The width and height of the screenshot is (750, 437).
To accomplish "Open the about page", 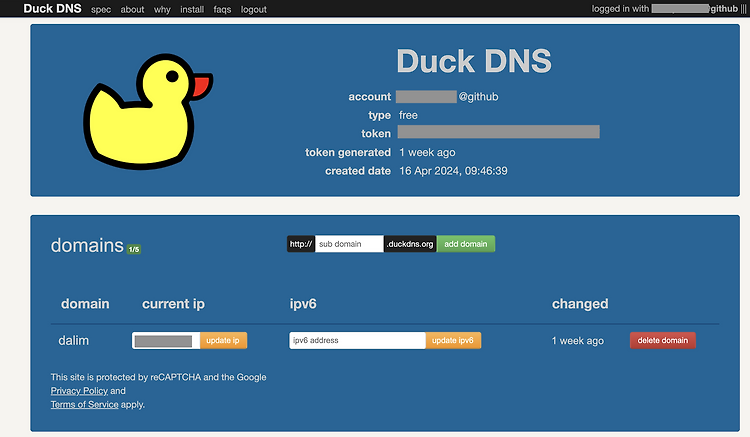I will pyautogui.click(x=132, y=10).
